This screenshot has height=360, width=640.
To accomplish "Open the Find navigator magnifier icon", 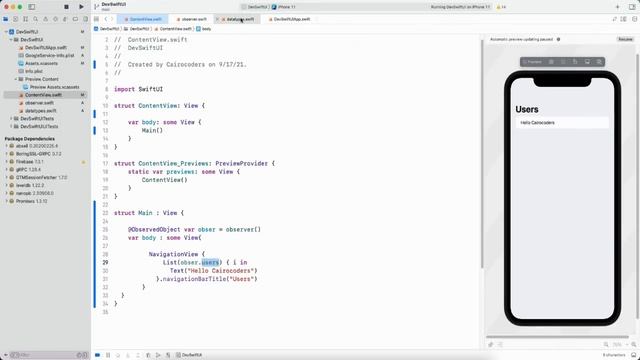I will pyautogui.click(x=36, y=19).
